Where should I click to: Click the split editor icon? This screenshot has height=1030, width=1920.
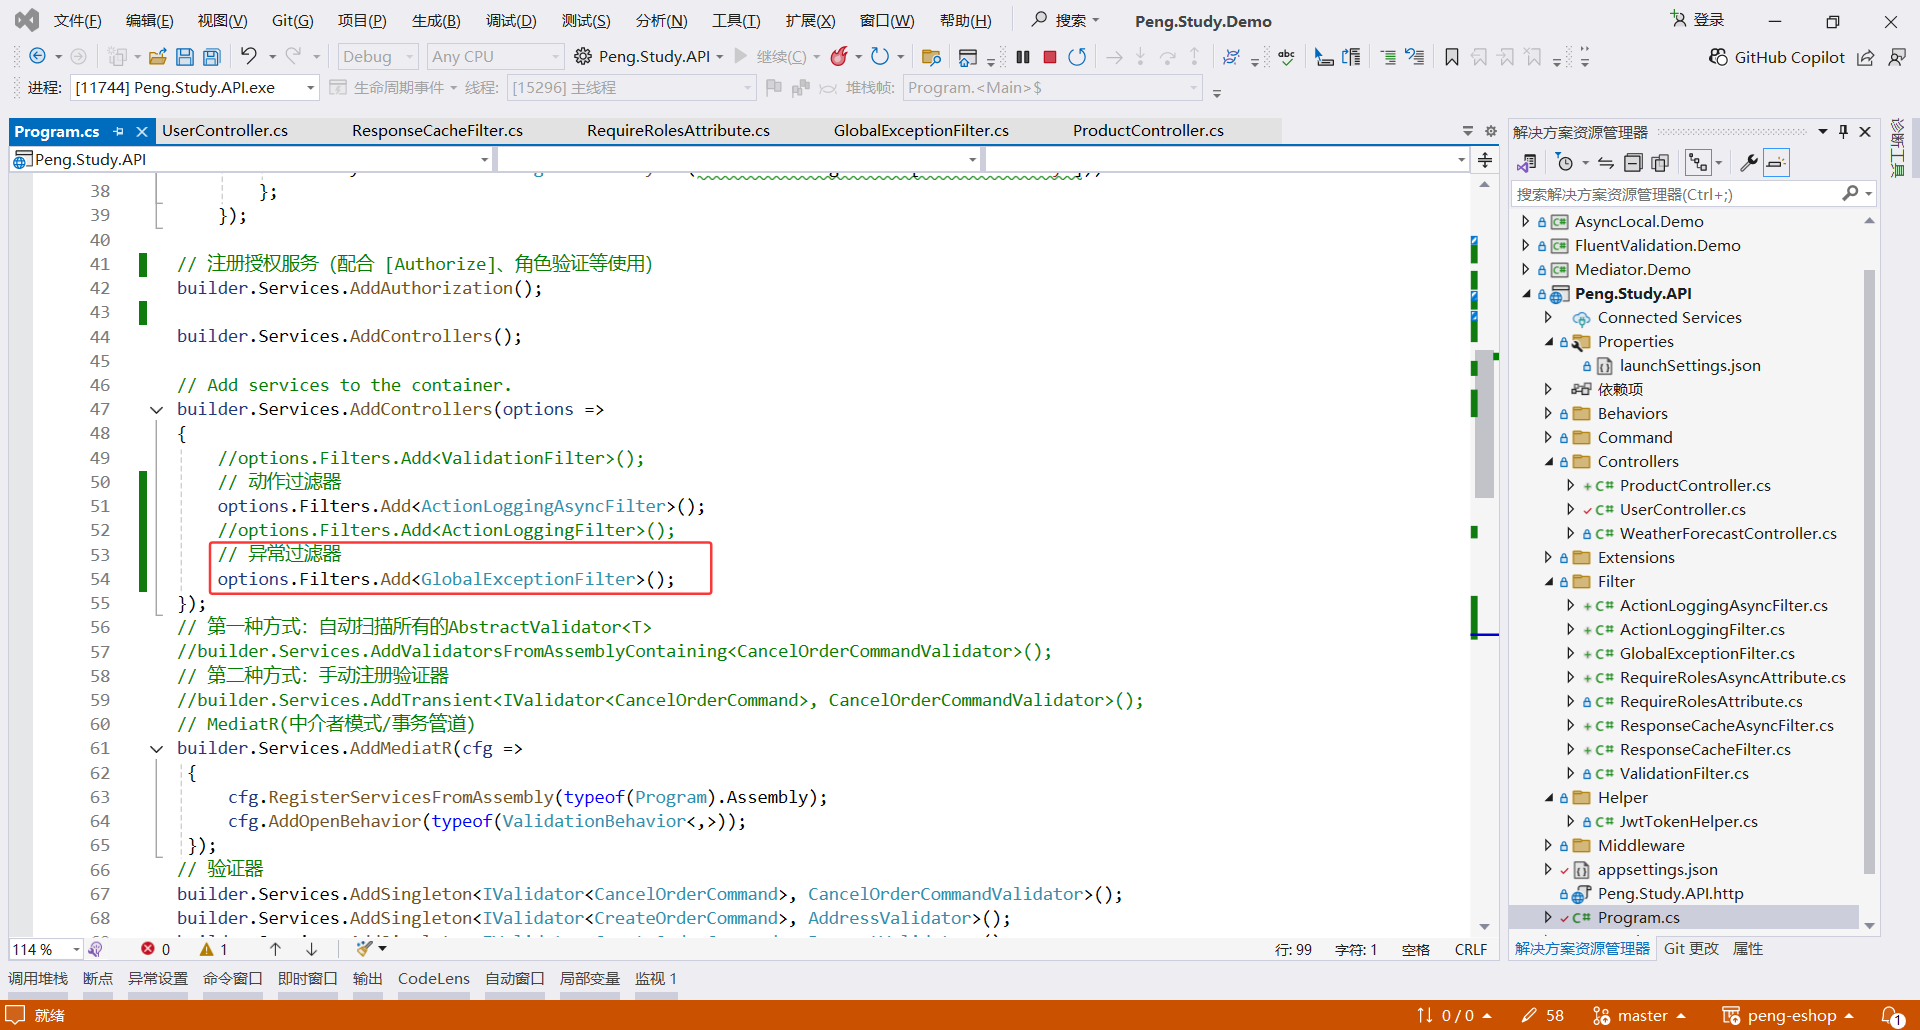click(1485, 160)
